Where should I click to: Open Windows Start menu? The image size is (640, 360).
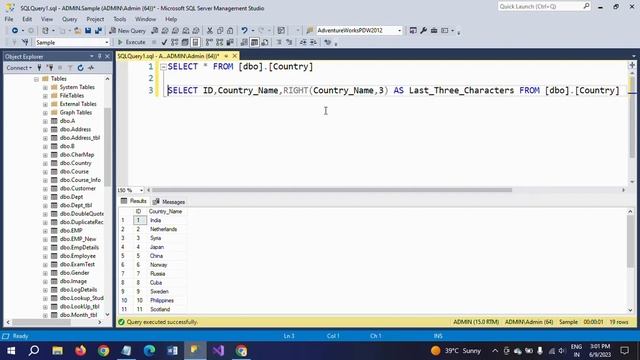pos(11,351)
